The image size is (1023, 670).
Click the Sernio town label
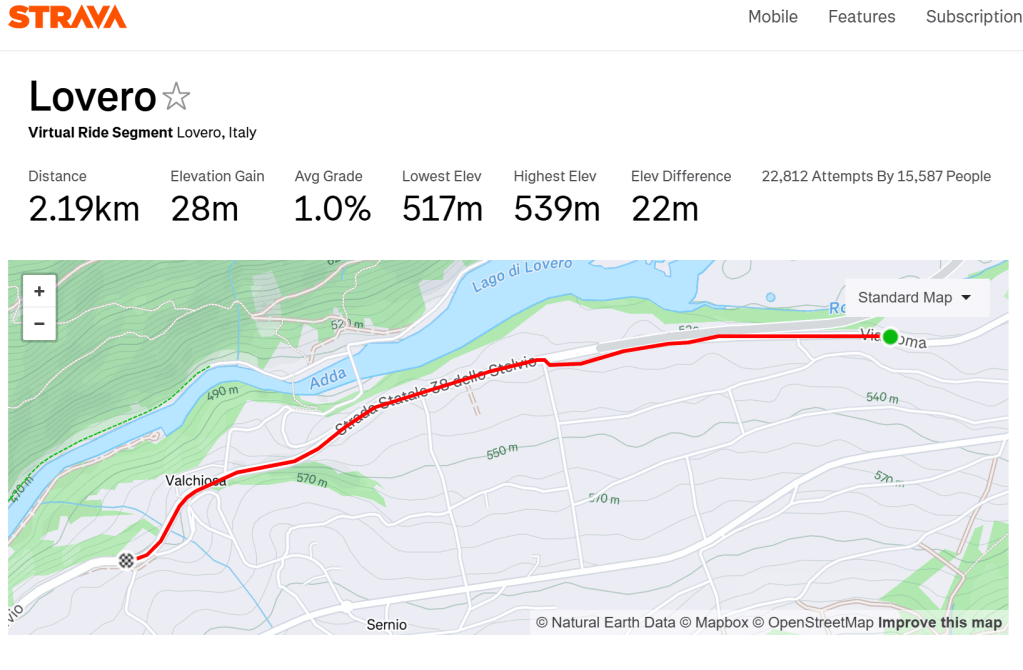(x=387, y=625)
